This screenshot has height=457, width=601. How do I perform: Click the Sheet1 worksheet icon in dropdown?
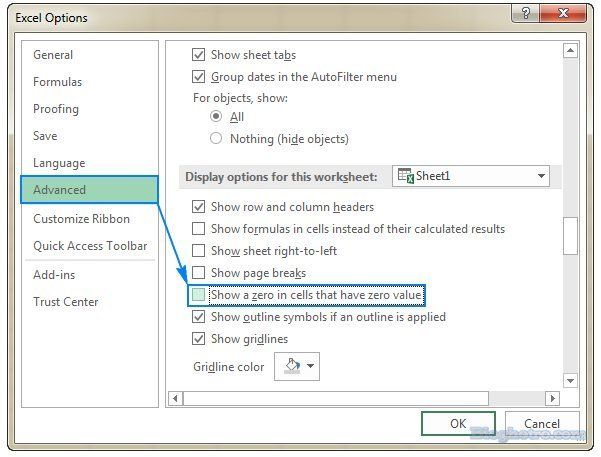click(405, 176)
